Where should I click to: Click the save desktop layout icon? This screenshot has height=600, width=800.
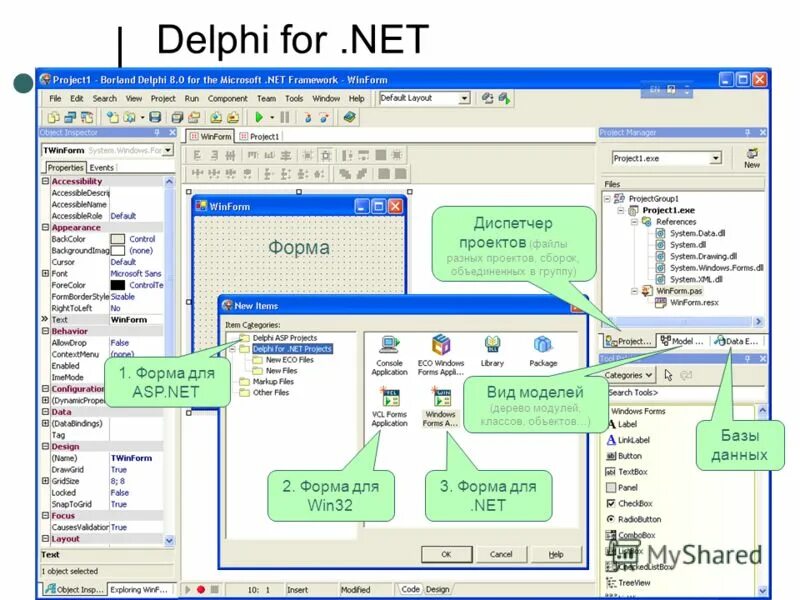point(487,98)
